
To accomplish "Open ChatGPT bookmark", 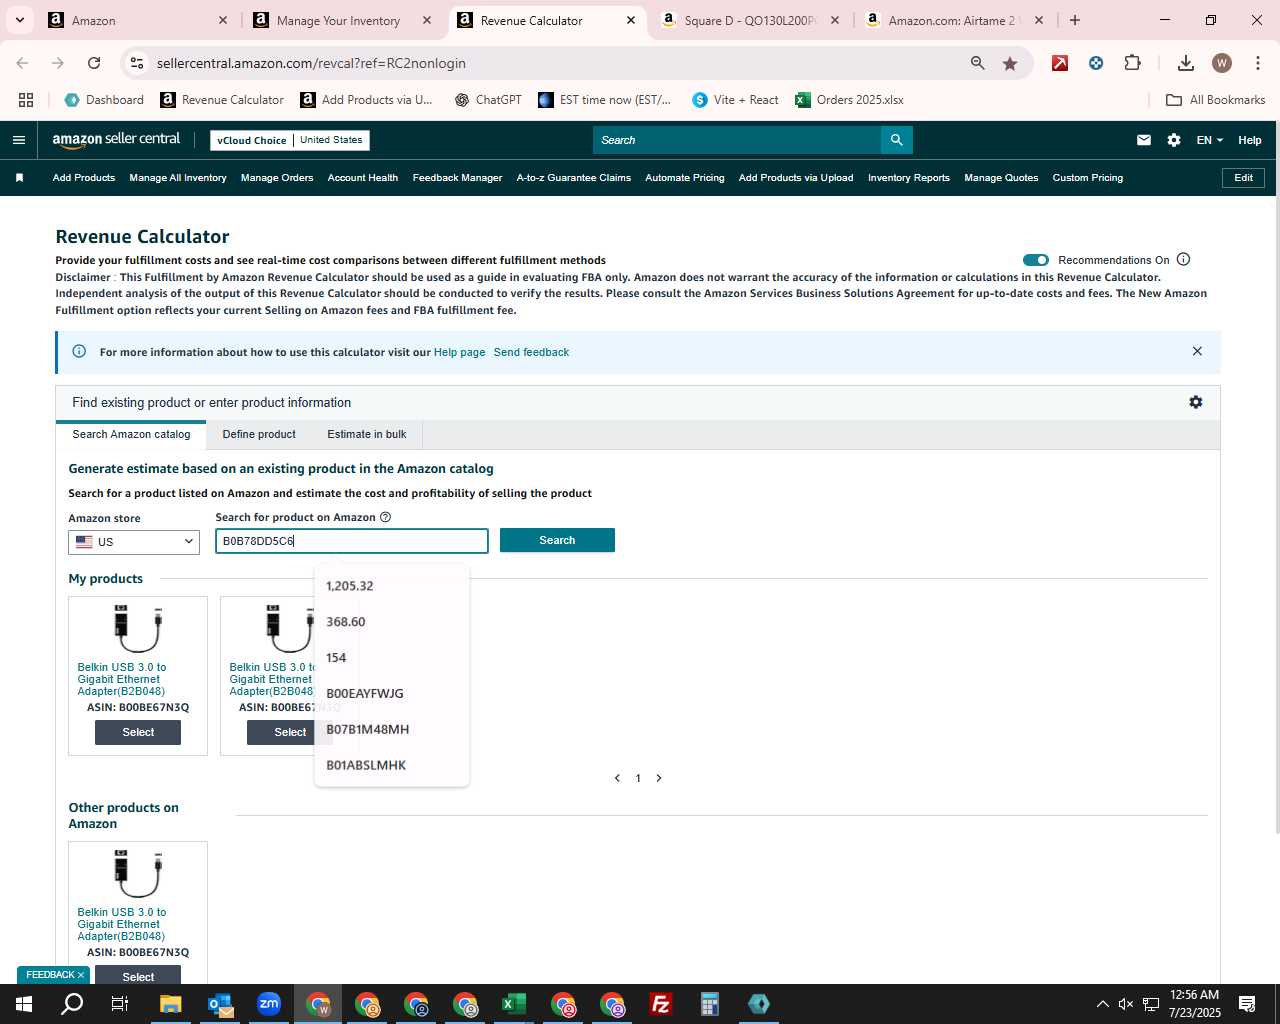I will click(x=488, y=100).
